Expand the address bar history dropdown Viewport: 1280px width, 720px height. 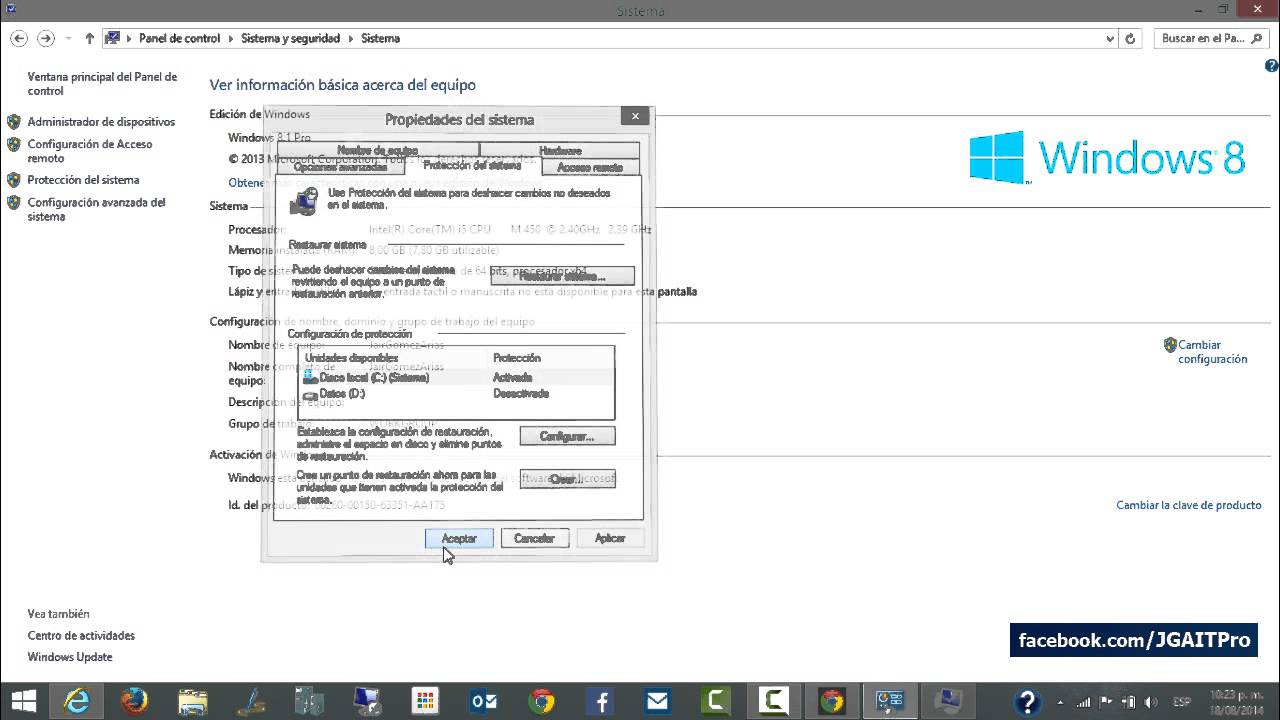pyautogui.click(x=1110, y=39)
